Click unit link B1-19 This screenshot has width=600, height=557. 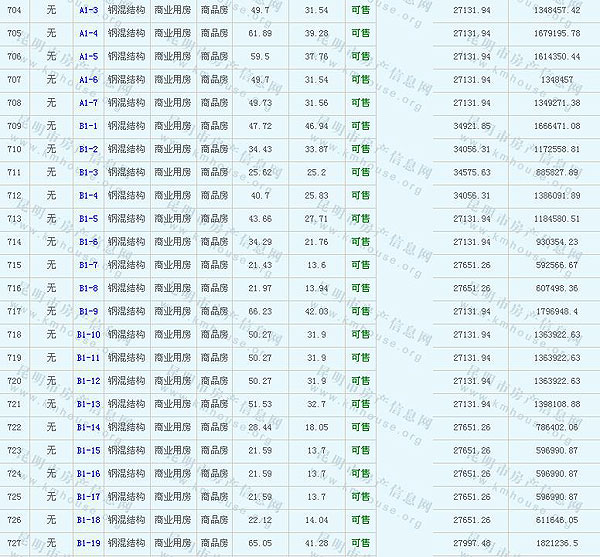click(x=88, y=543)
